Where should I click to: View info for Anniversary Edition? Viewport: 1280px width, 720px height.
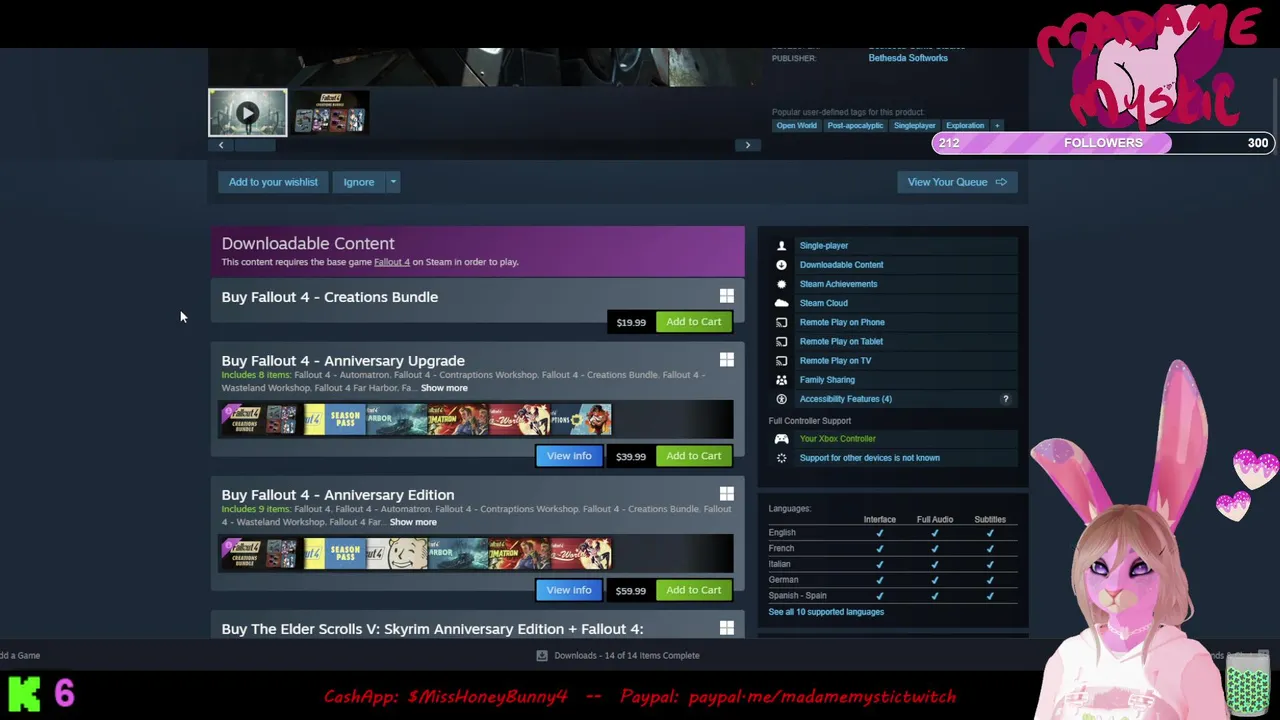(x=569, y=590)
